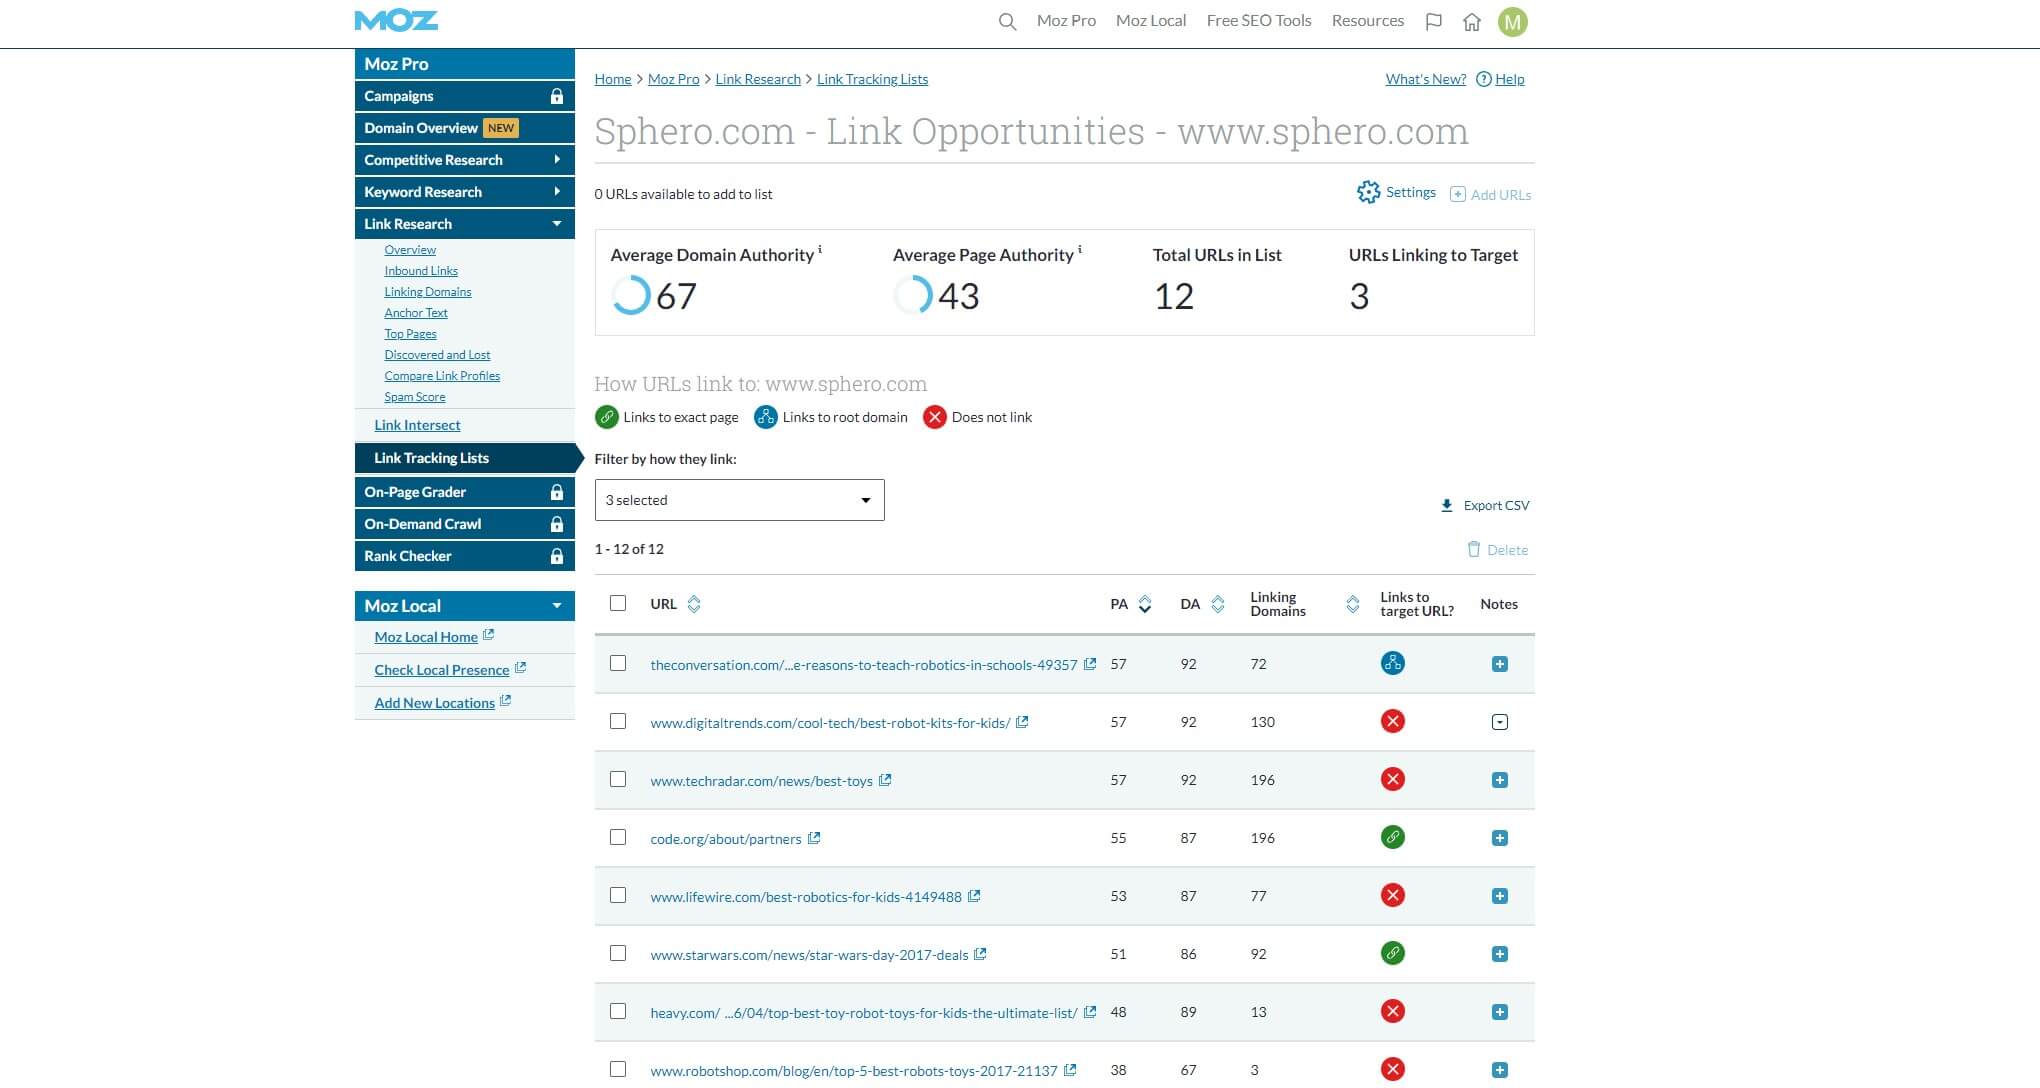Open the user avatar M menu
2040x1088 pixels.
pyautogui.click(x=1512, y=21)
